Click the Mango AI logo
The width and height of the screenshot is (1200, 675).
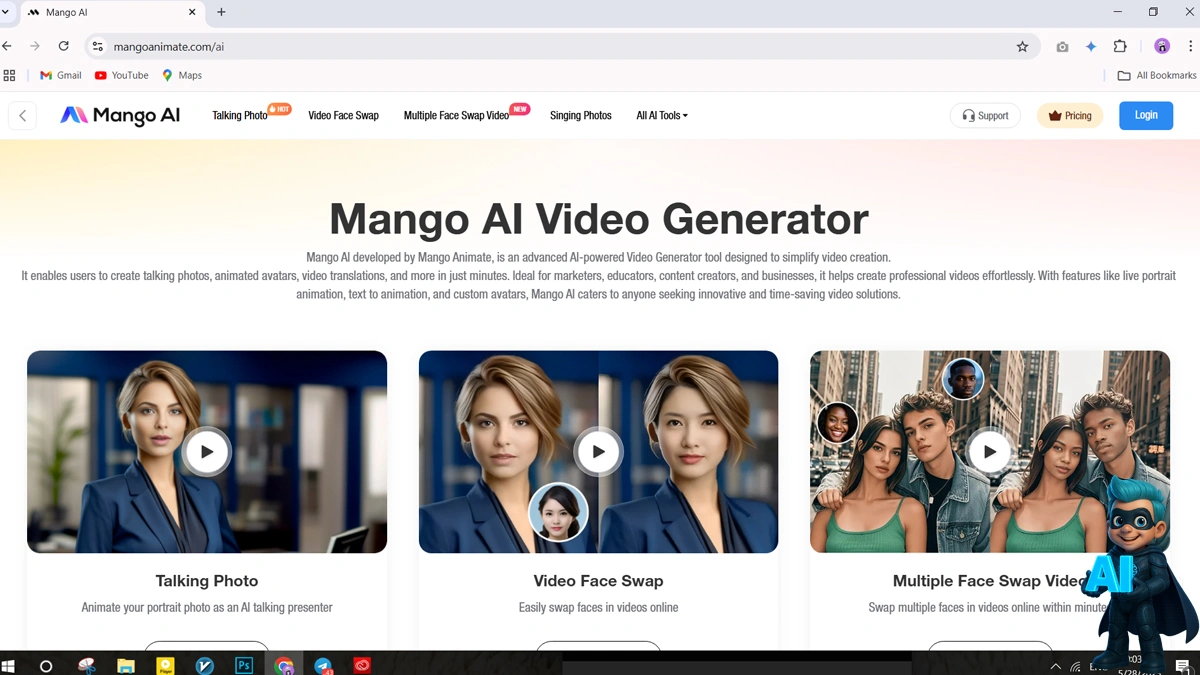(x=120, y=115)
